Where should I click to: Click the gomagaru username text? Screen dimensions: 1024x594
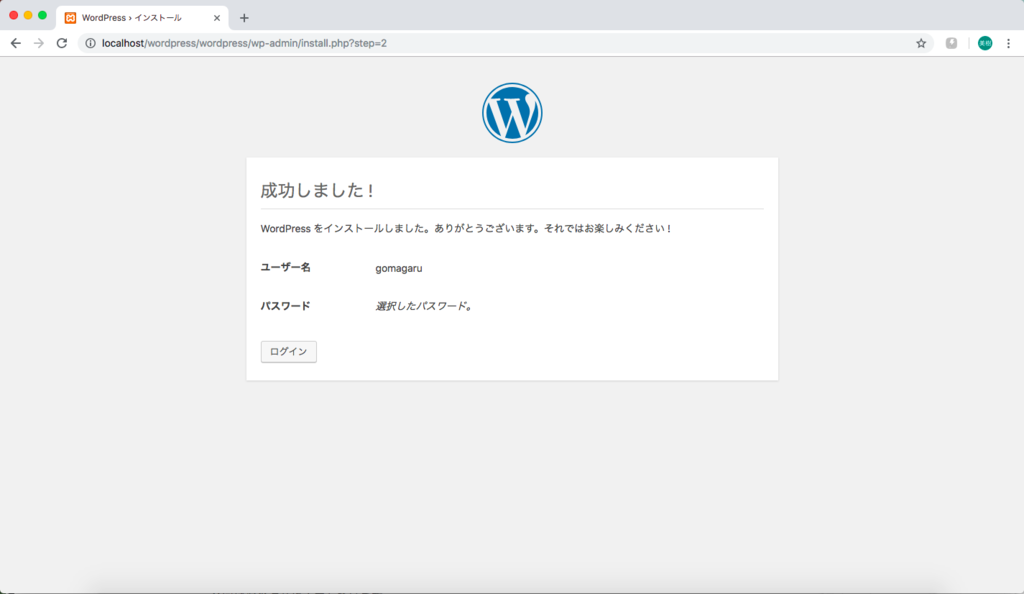398,268
